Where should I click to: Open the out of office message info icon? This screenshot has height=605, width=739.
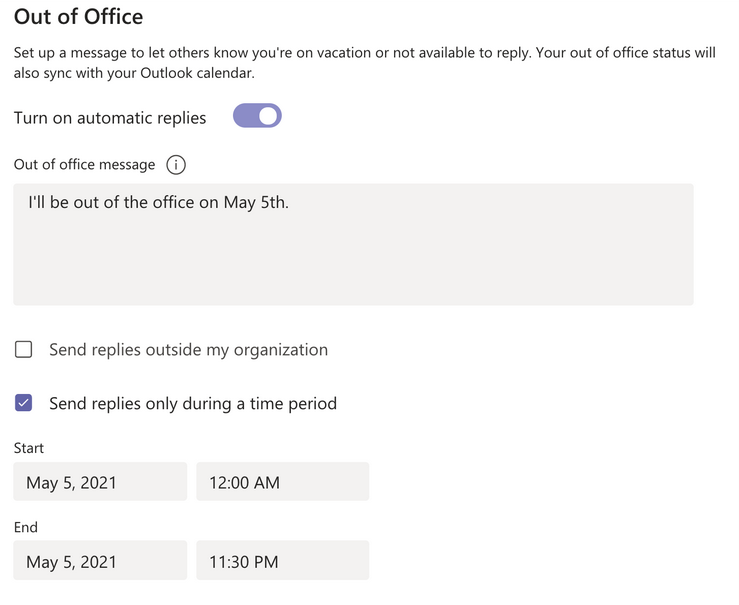coord(176,165)
